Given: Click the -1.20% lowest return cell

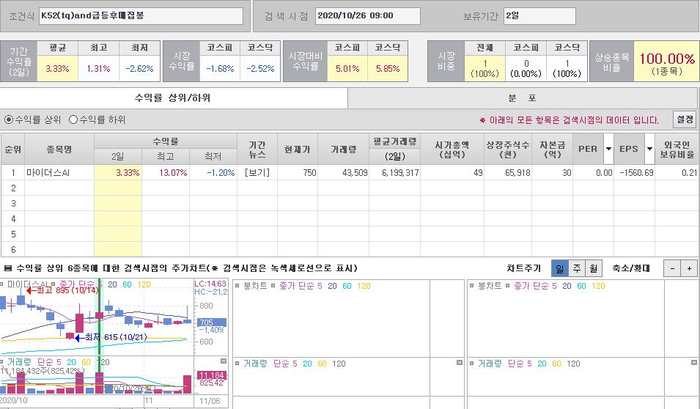Looking at the screenshot, I should 213,173.
